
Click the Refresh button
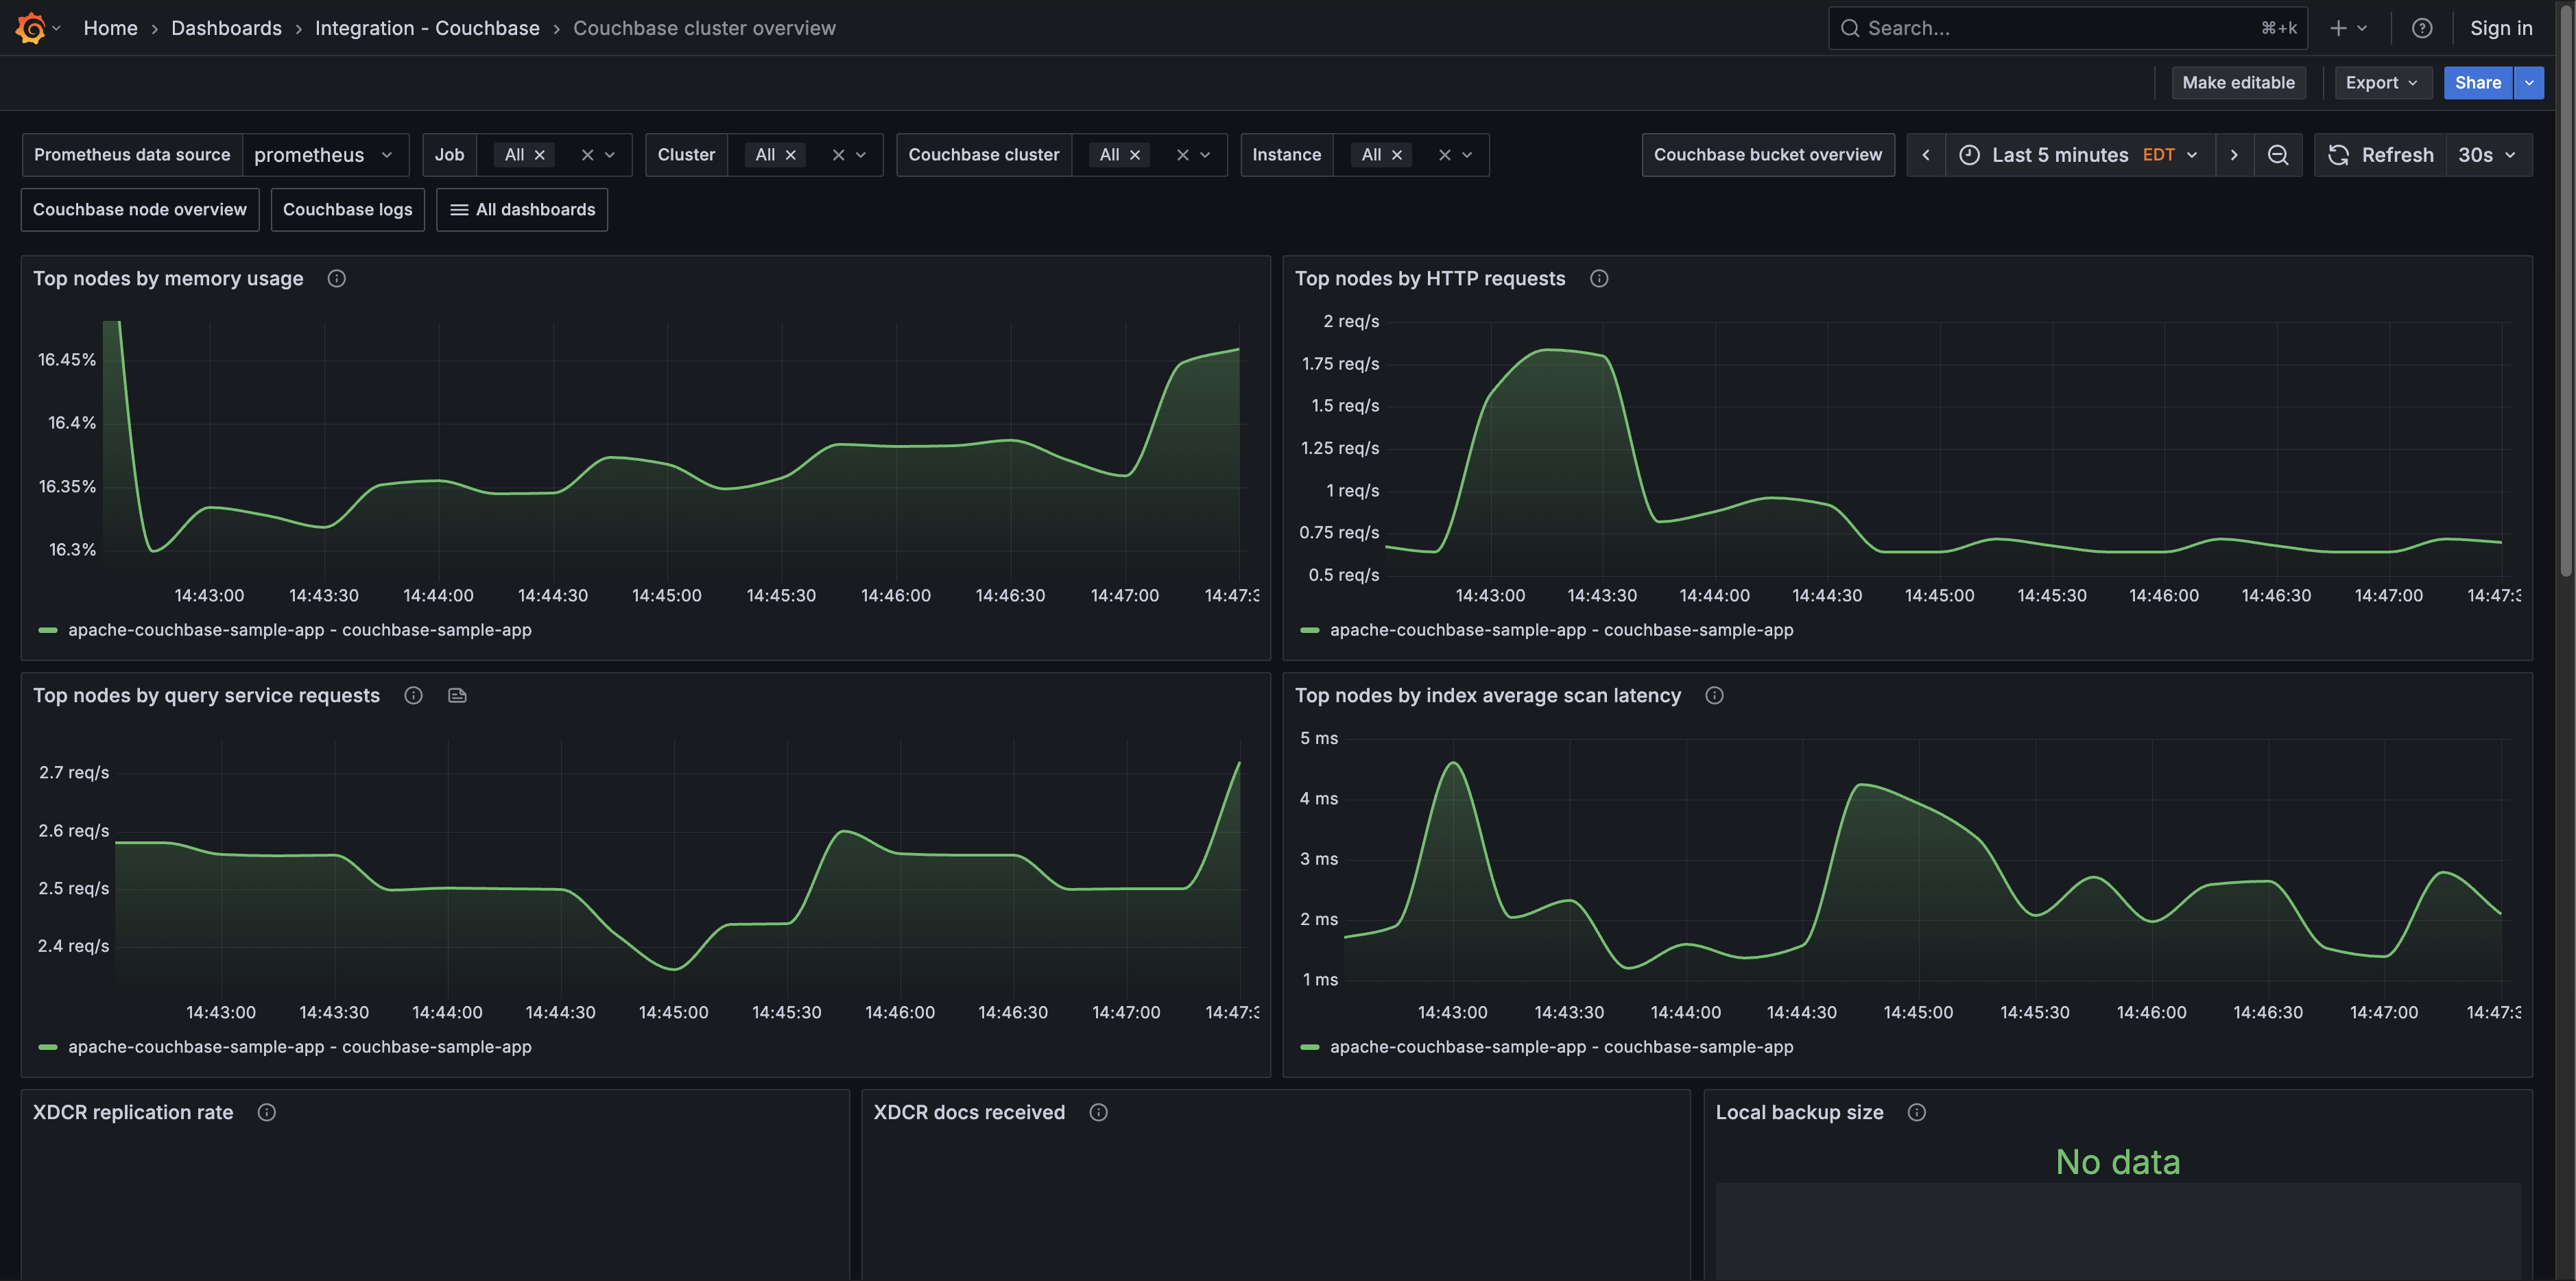tap(2380, 155)
